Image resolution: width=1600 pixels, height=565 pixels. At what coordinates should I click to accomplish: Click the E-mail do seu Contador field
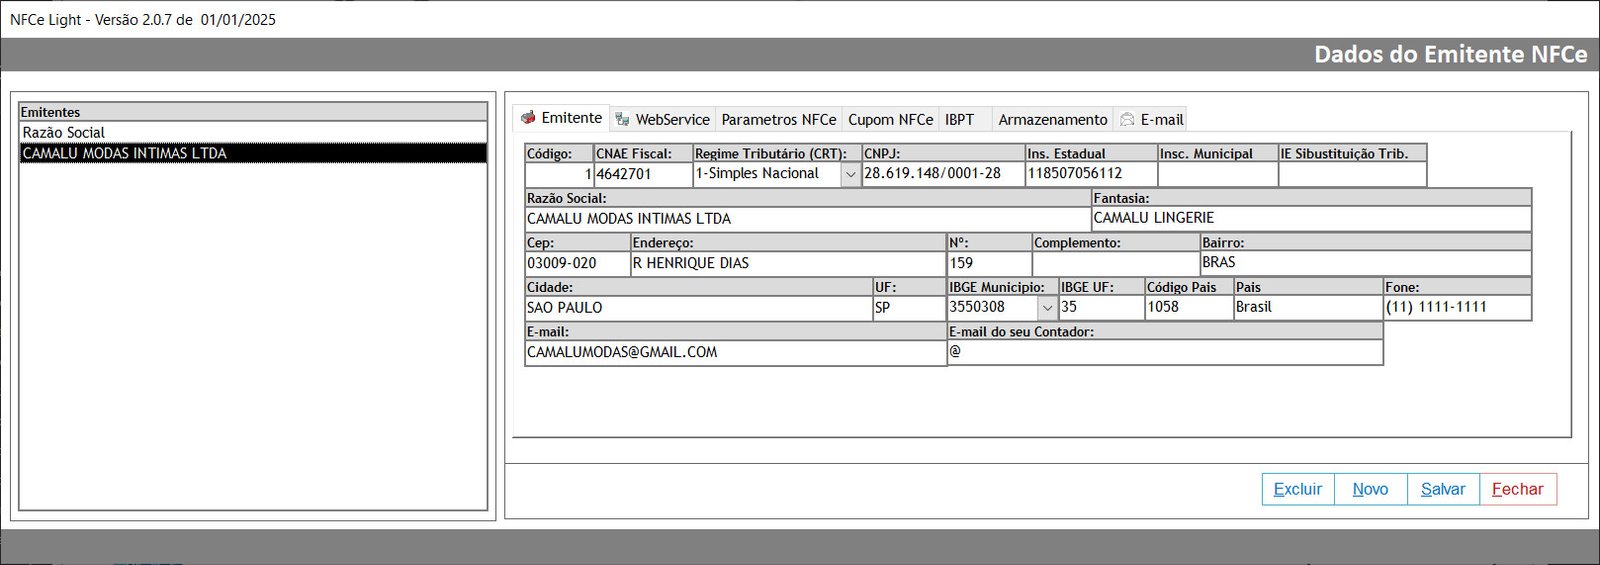(x=1165, y=352)
